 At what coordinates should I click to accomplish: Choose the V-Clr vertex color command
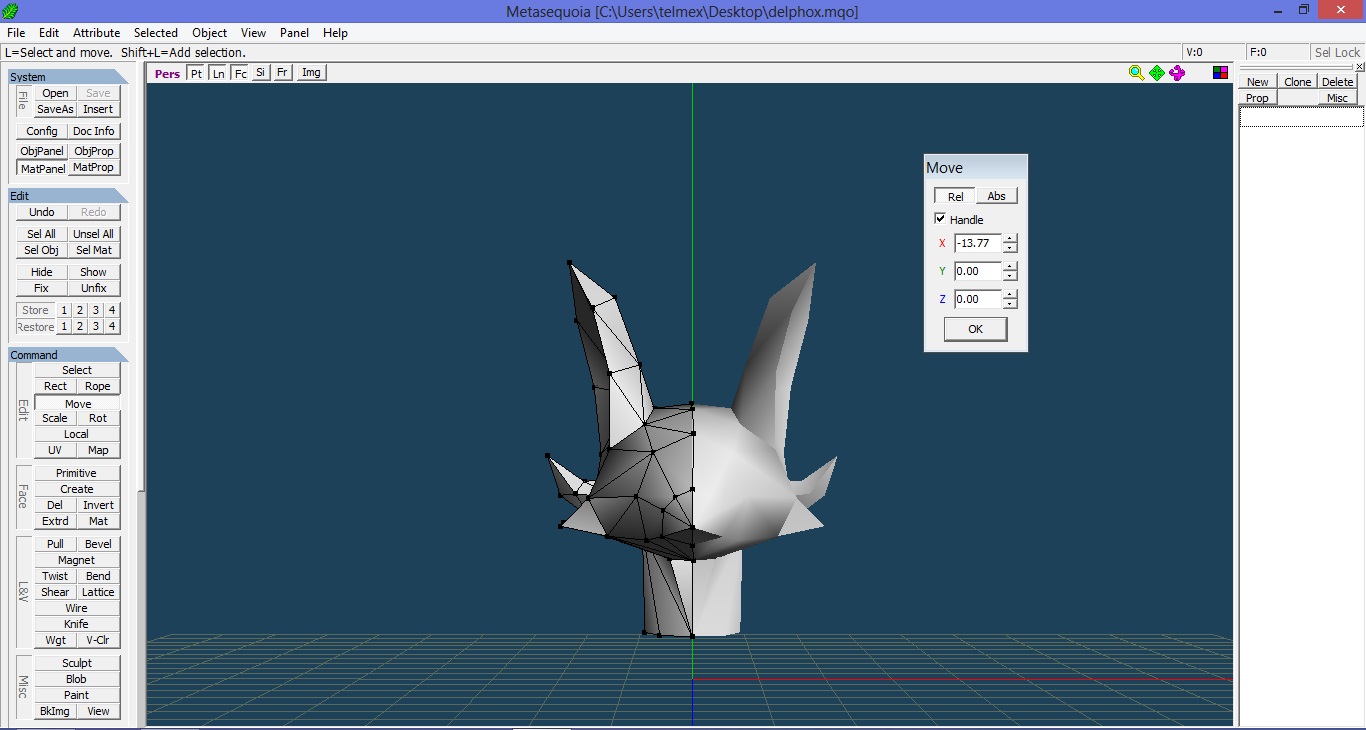coord(98,640)
